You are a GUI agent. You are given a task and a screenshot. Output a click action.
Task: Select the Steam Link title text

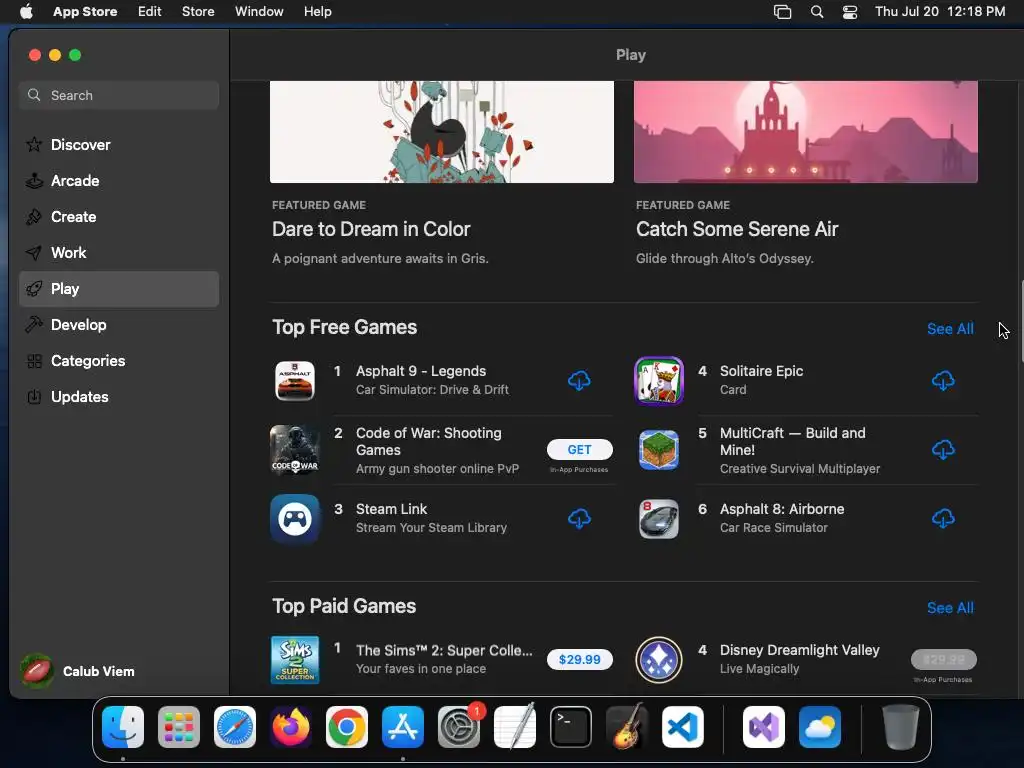pyautogui.click(x=391, y=509)
